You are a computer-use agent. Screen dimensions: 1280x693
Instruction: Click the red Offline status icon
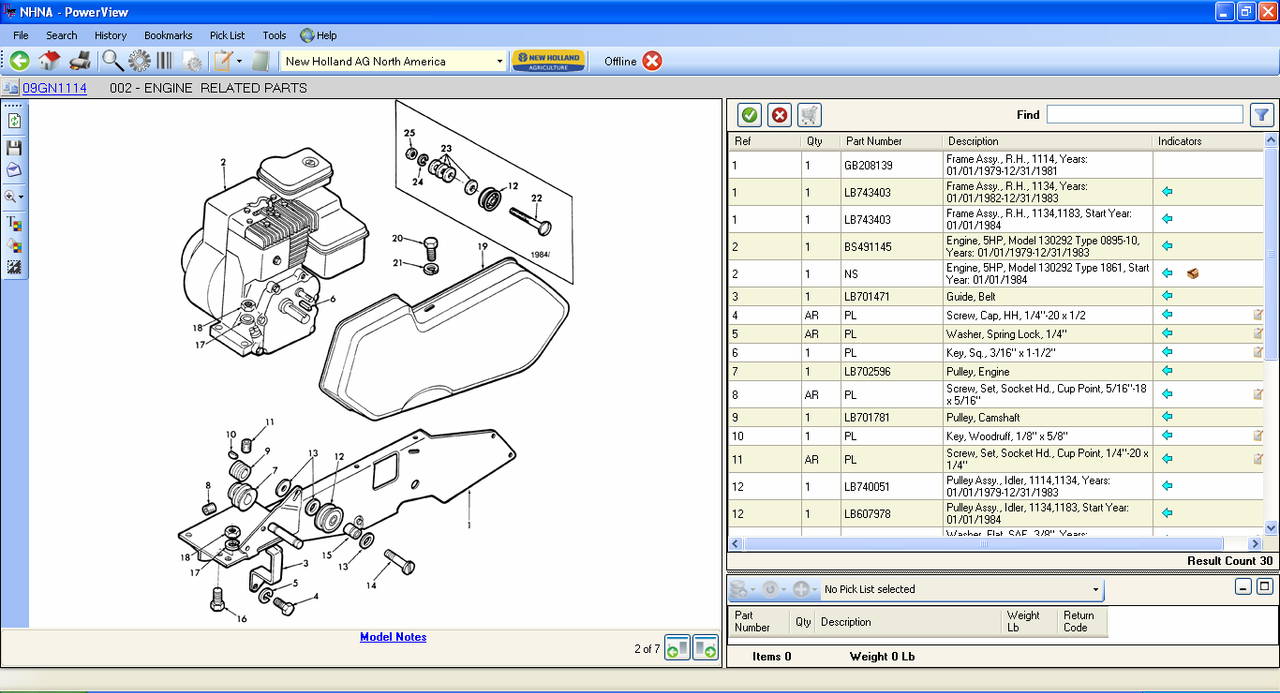click(652, 61)
